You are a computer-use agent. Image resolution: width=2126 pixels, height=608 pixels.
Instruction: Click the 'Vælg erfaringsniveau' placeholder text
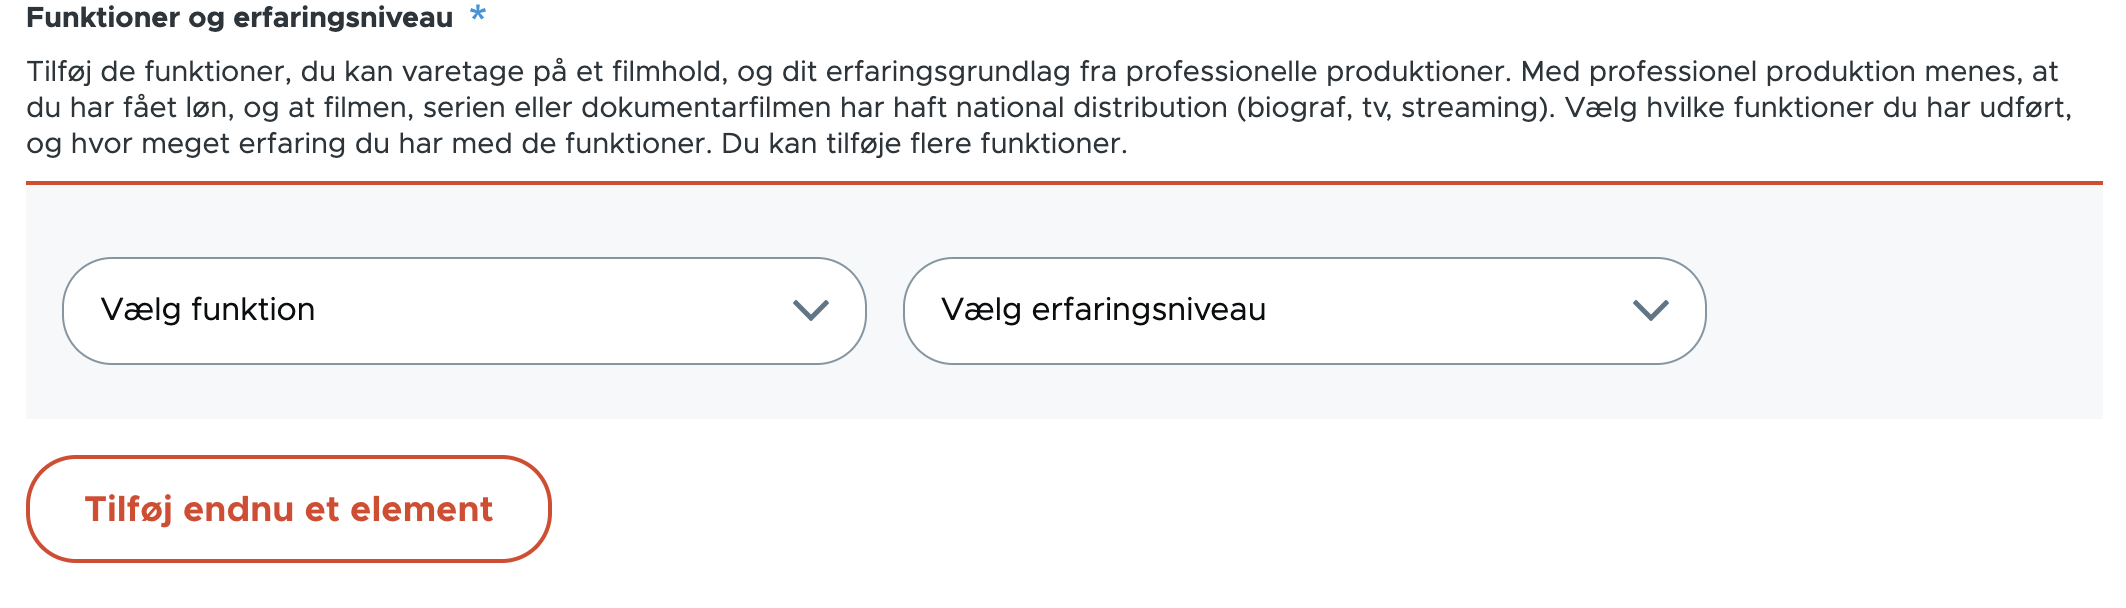click(x=1103, y=310)
